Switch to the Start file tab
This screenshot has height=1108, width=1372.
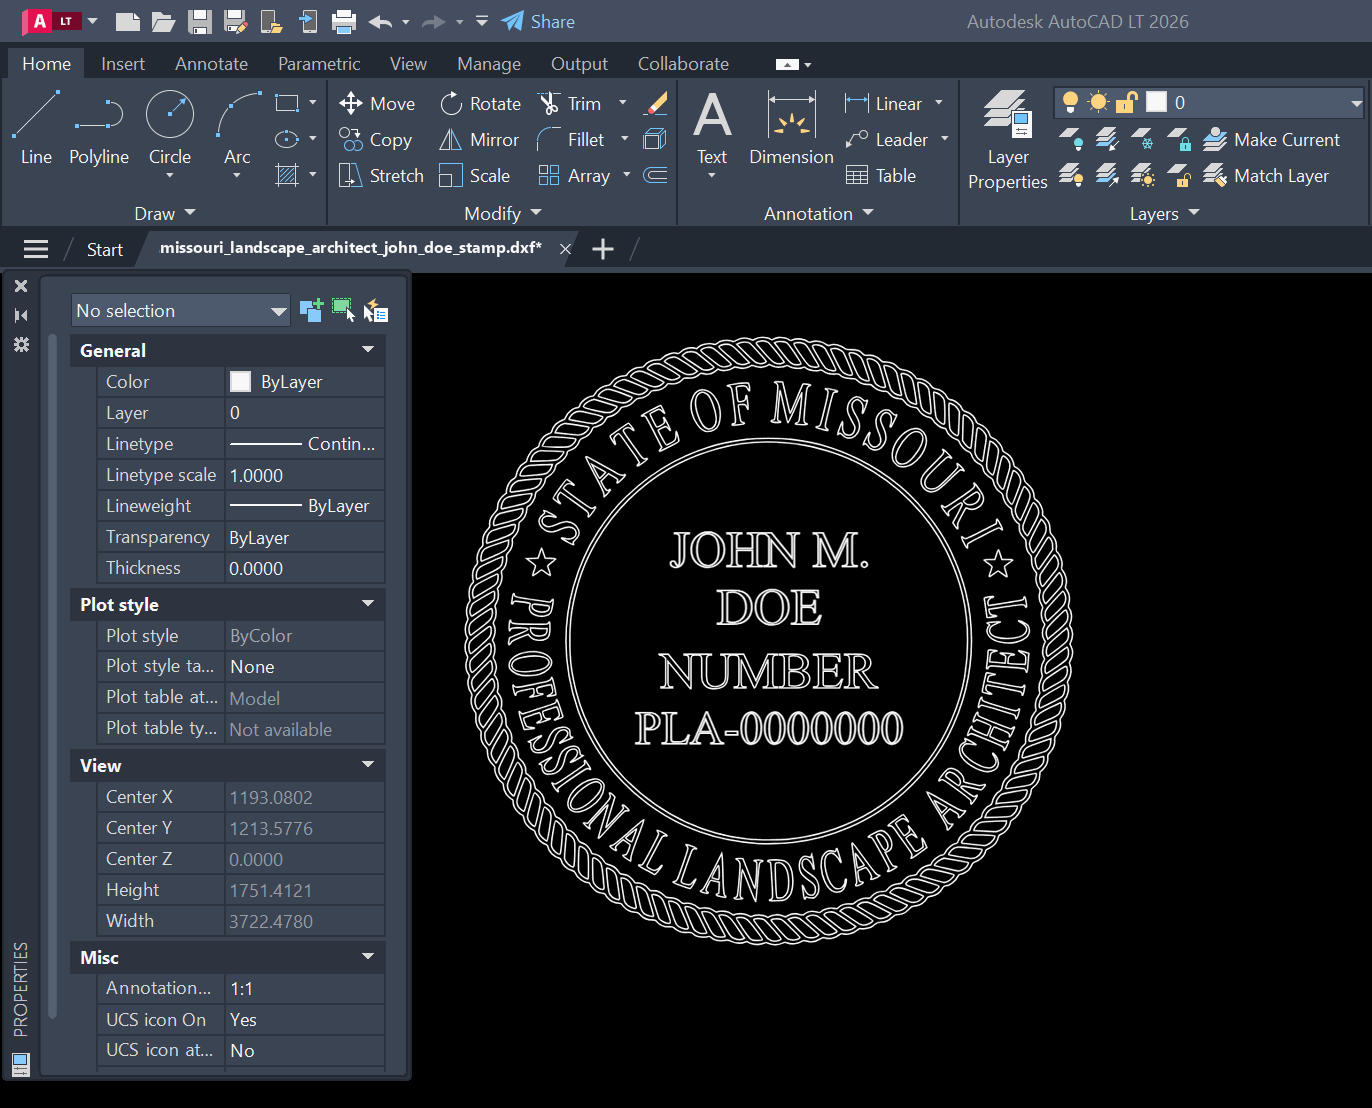coord(105,250)
